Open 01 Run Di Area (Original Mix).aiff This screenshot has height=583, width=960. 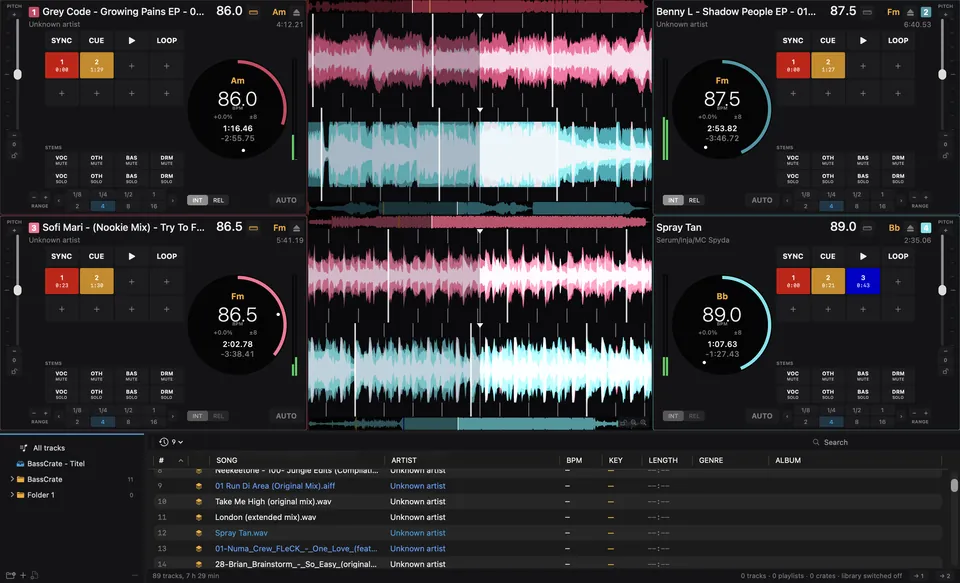pos(275,486)
